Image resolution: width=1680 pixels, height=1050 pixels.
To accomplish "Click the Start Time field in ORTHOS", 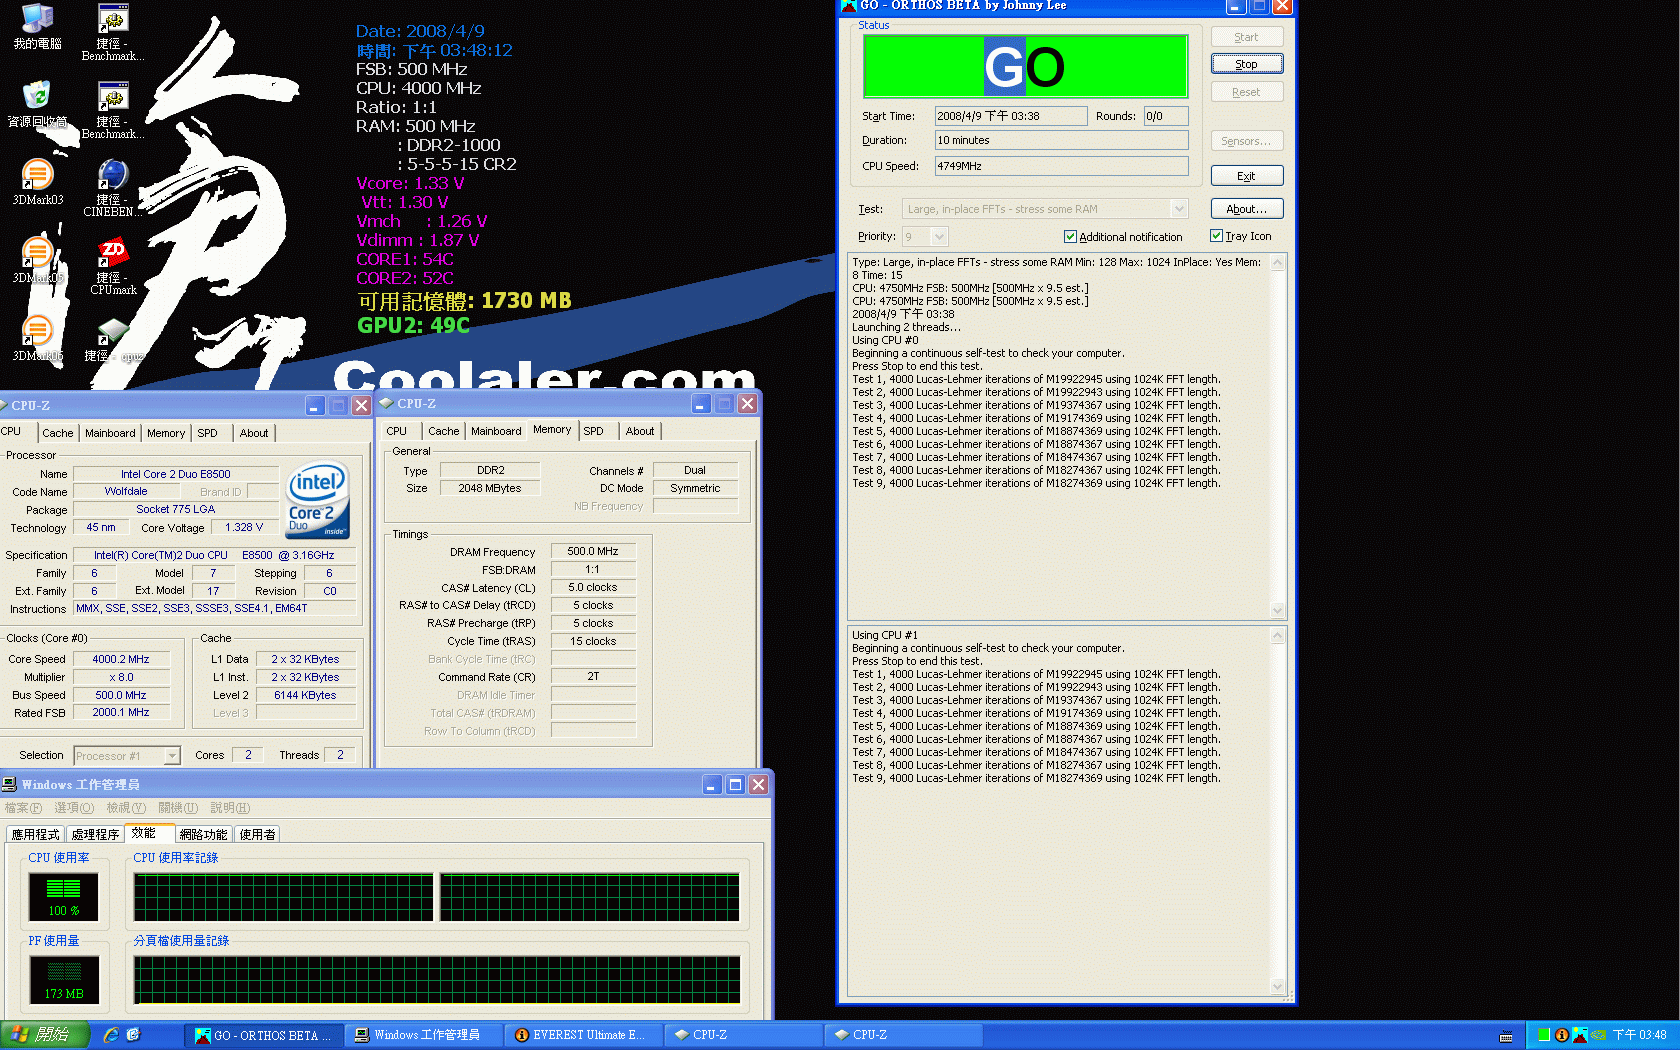I will click(x=1011, y=116).
